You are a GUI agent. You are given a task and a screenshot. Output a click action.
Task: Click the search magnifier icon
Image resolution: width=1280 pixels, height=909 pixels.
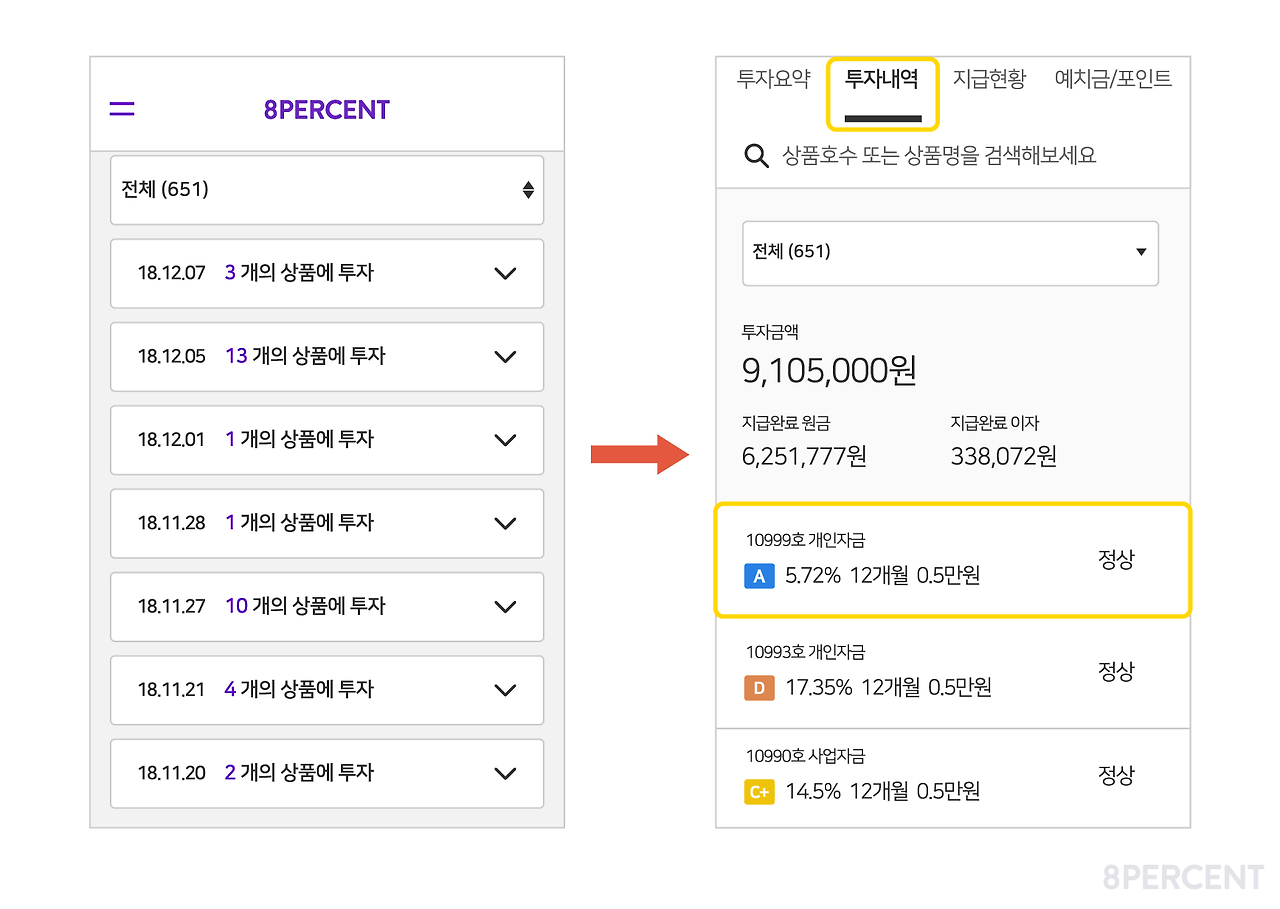(756, 155)
